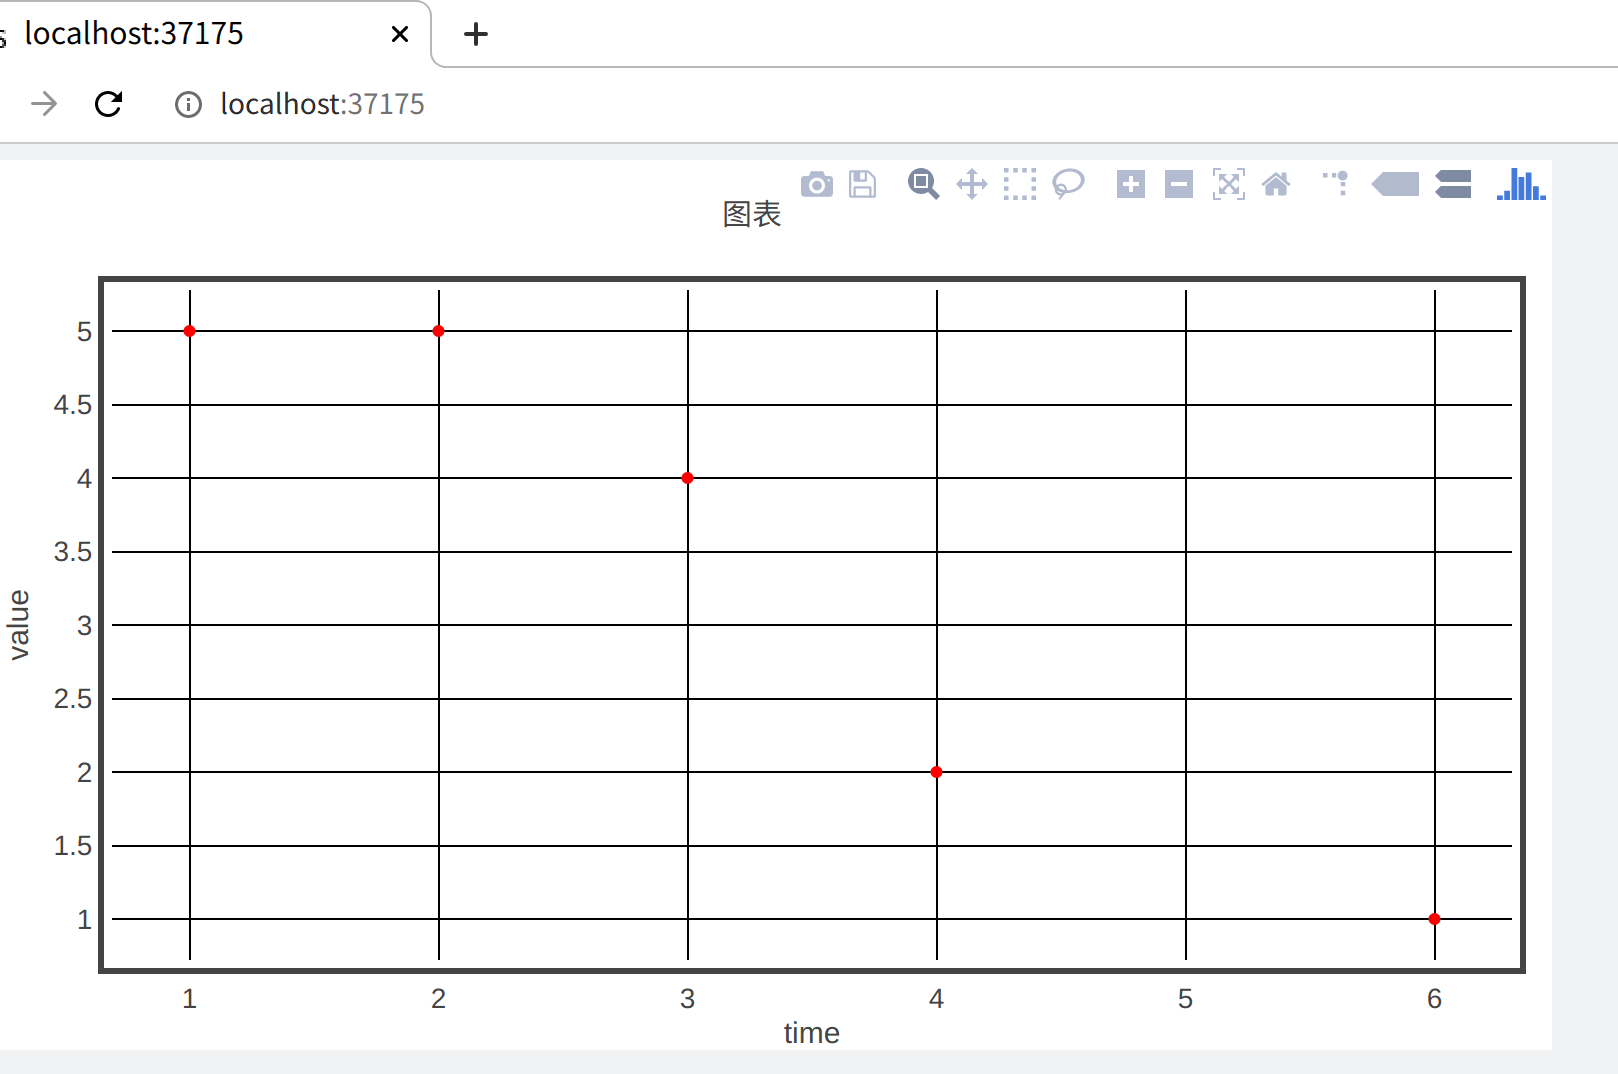Screen dimensions: 1618x1074
Task: Show closest data on hover
Action: (x=1395, y=185)
